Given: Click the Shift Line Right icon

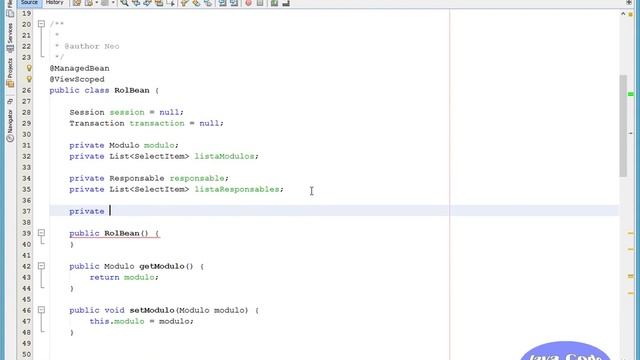Looking at the screenshot, I should pyautogui.click(x=234, y=3).
